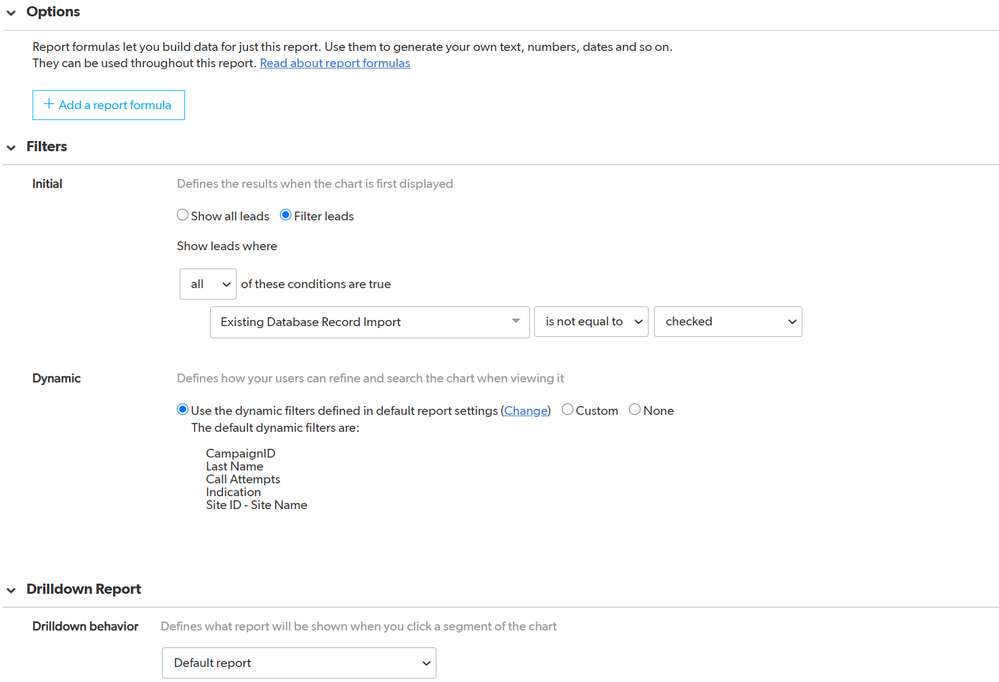This screenshot has height=682, width=999.
Task: Collapse the Options section chevron
Action: click(11, 13)
